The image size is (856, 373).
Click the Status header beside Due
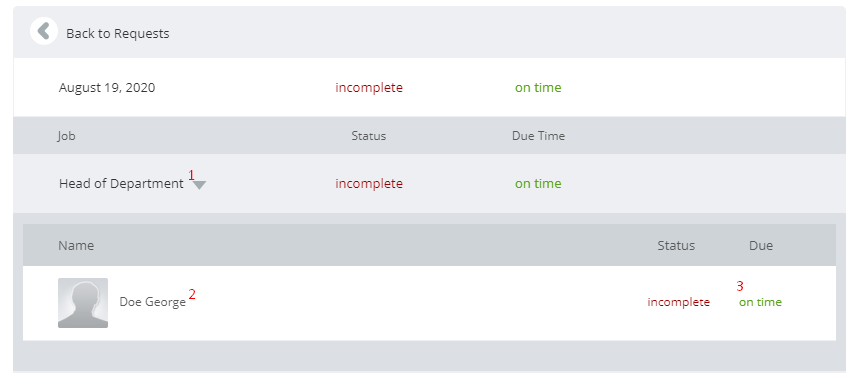676,245
